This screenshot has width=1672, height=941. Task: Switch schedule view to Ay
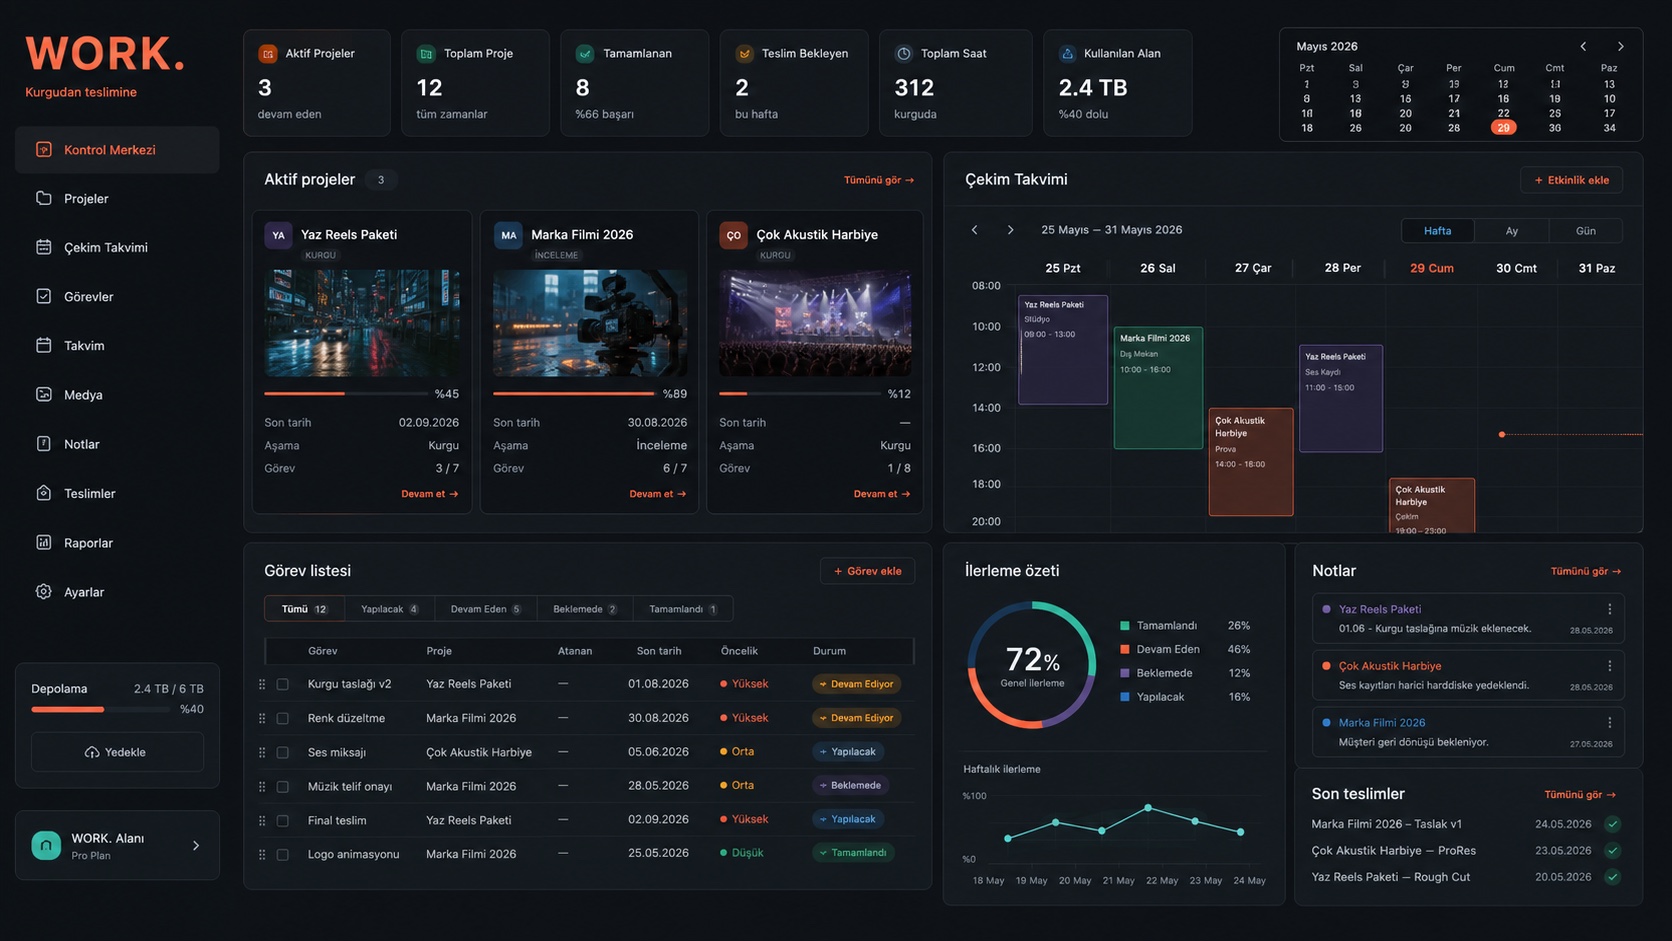point(1511,231)
